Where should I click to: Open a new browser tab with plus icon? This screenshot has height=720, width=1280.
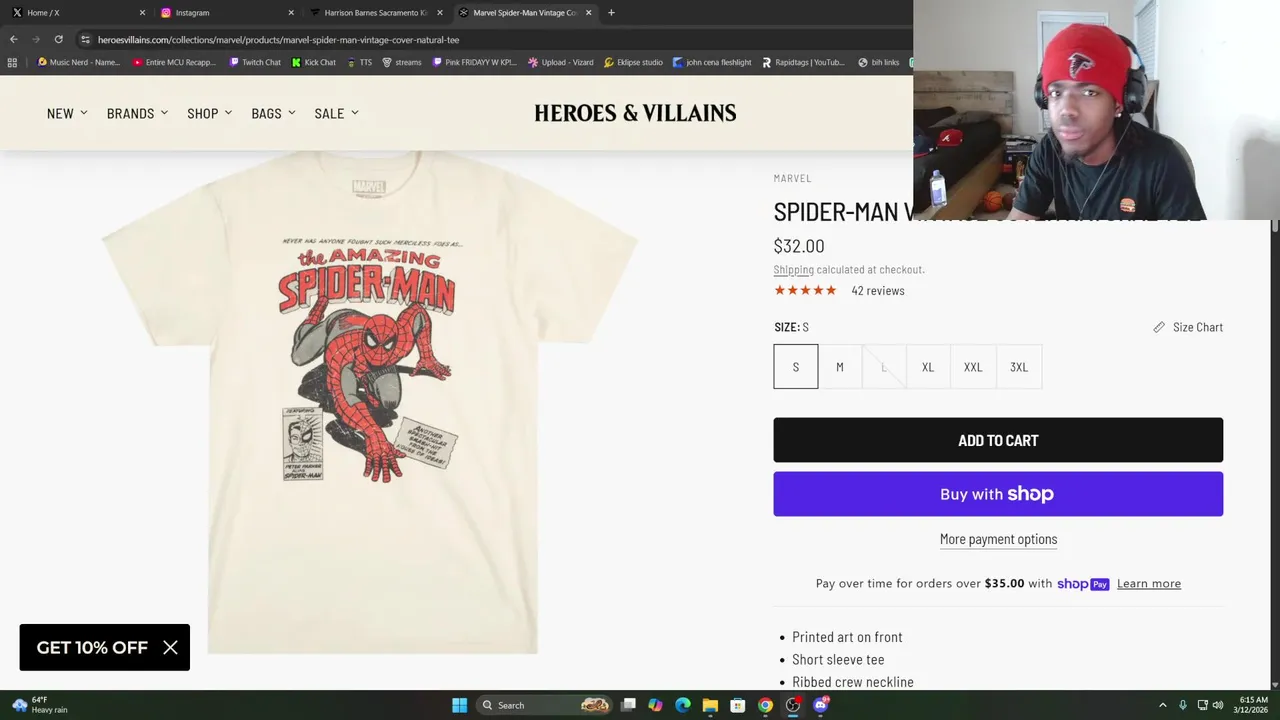point(611,12)
